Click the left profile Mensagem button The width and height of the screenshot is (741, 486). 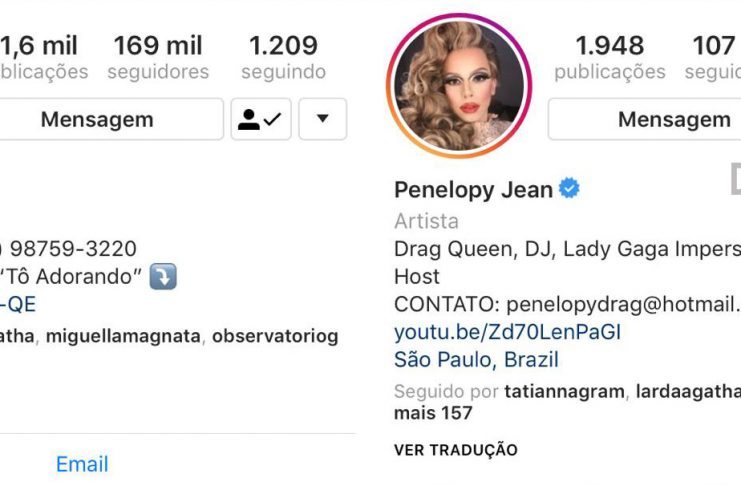point(97,119)
